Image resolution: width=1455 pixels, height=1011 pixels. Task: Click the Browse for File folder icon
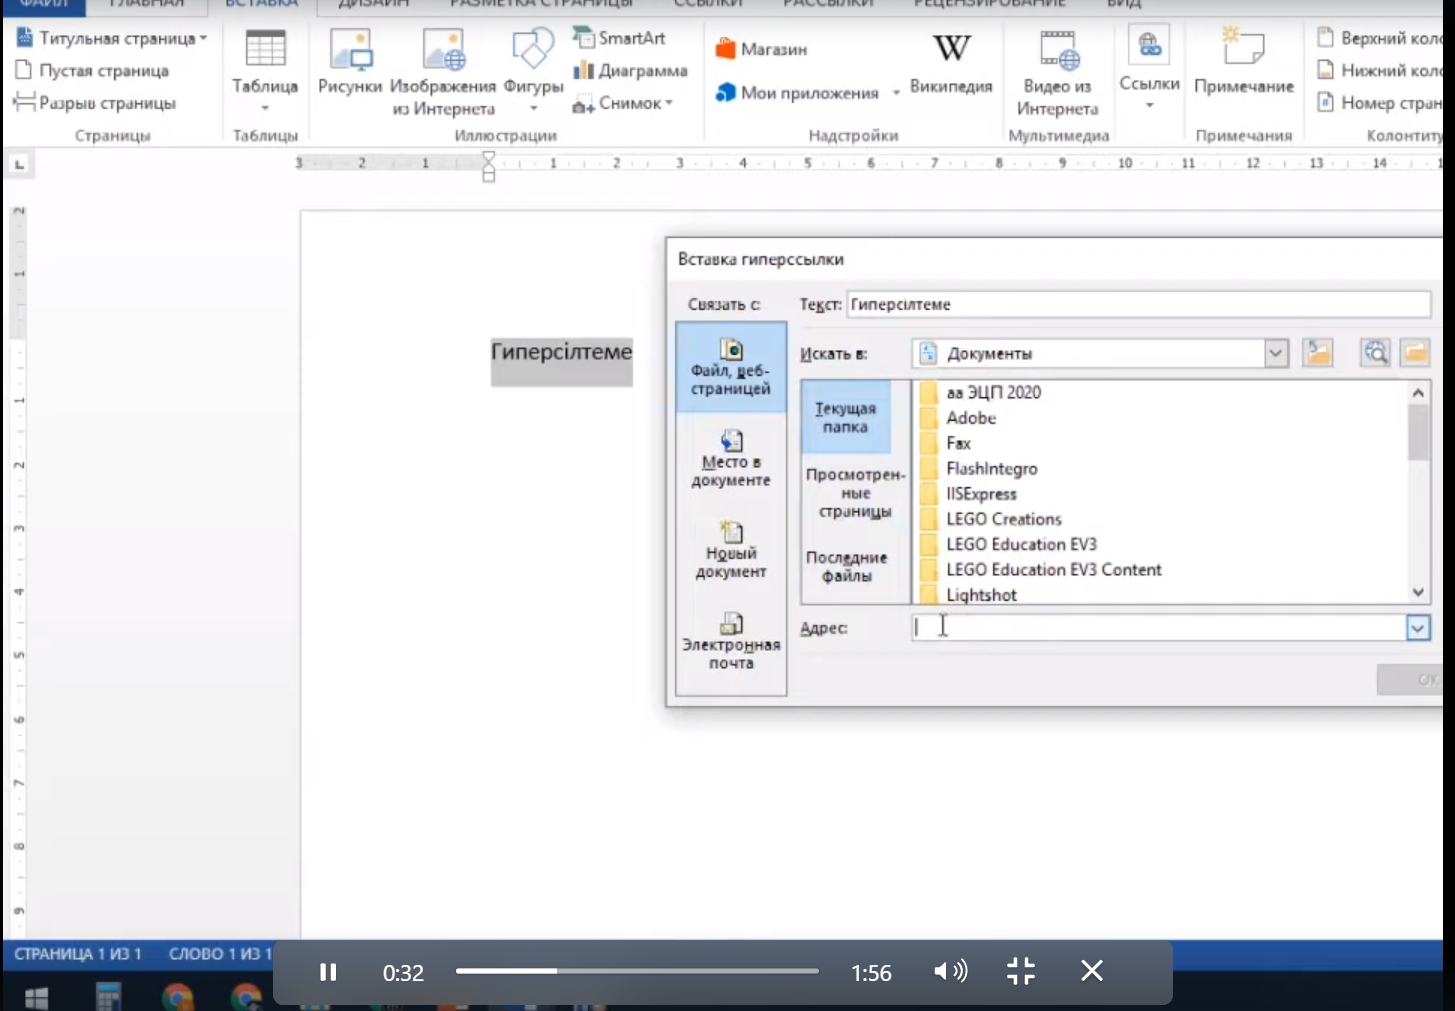[1415, 353]
